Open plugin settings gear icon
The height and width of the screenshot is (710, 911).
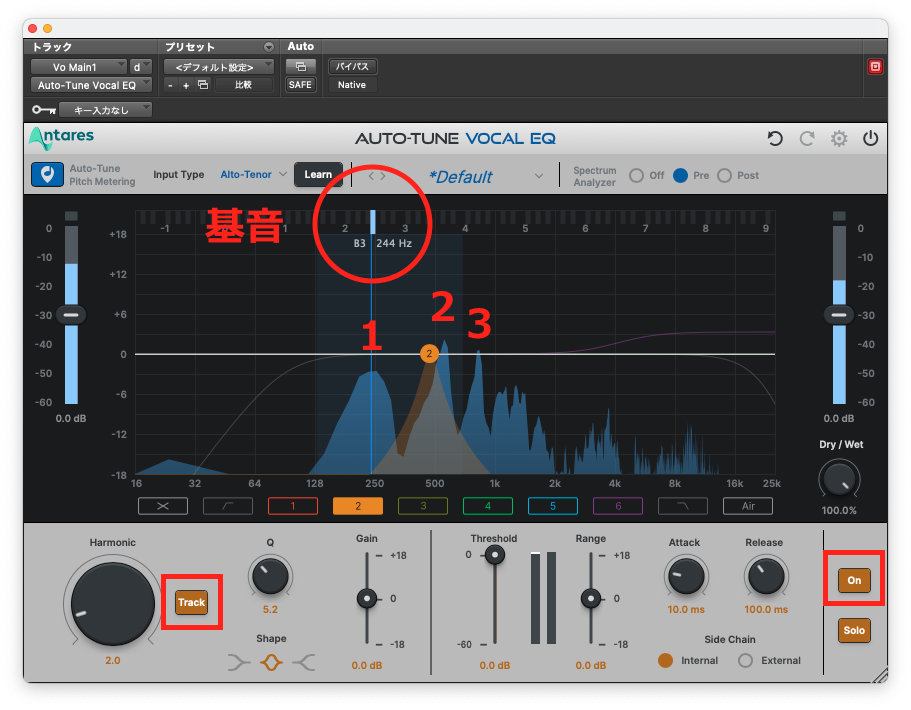coord(839,139)
